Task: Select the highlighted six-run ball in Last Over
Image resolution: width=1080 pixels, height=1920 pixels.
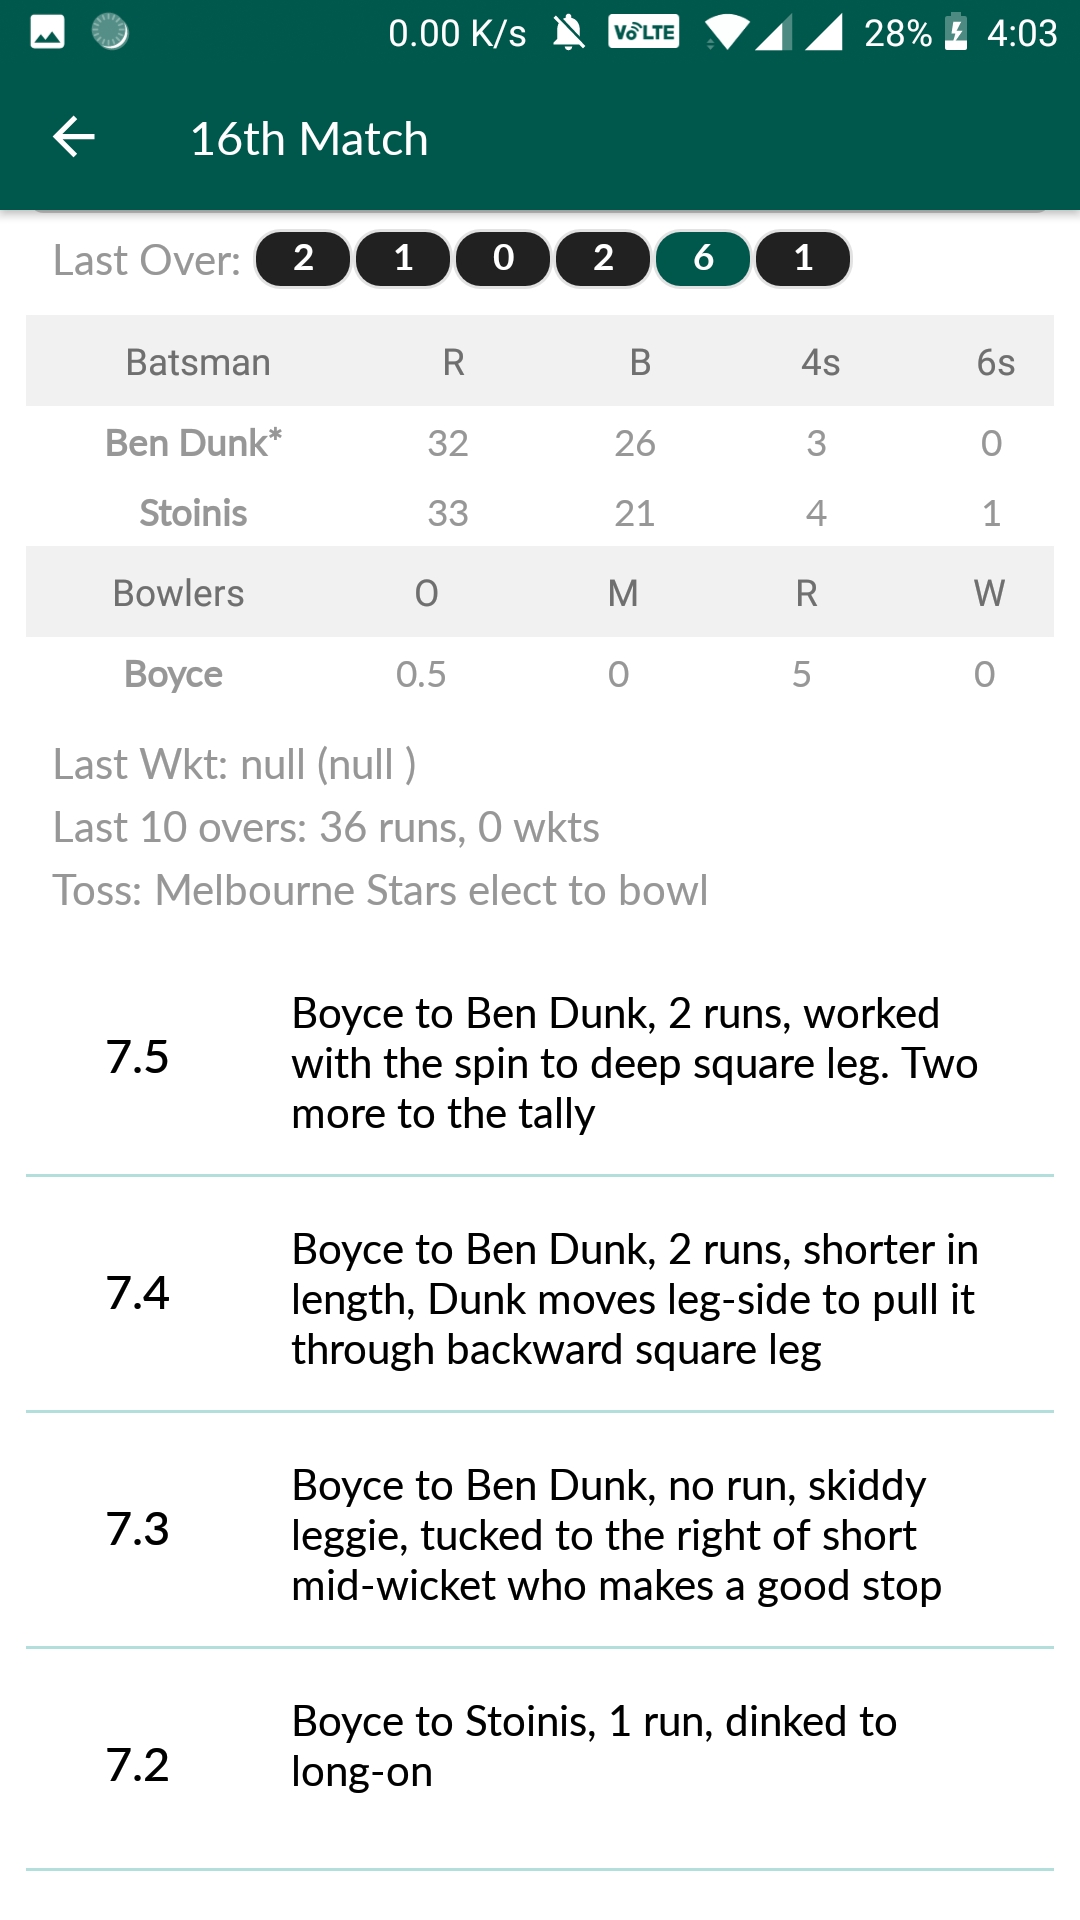Action: pos(702,258)
